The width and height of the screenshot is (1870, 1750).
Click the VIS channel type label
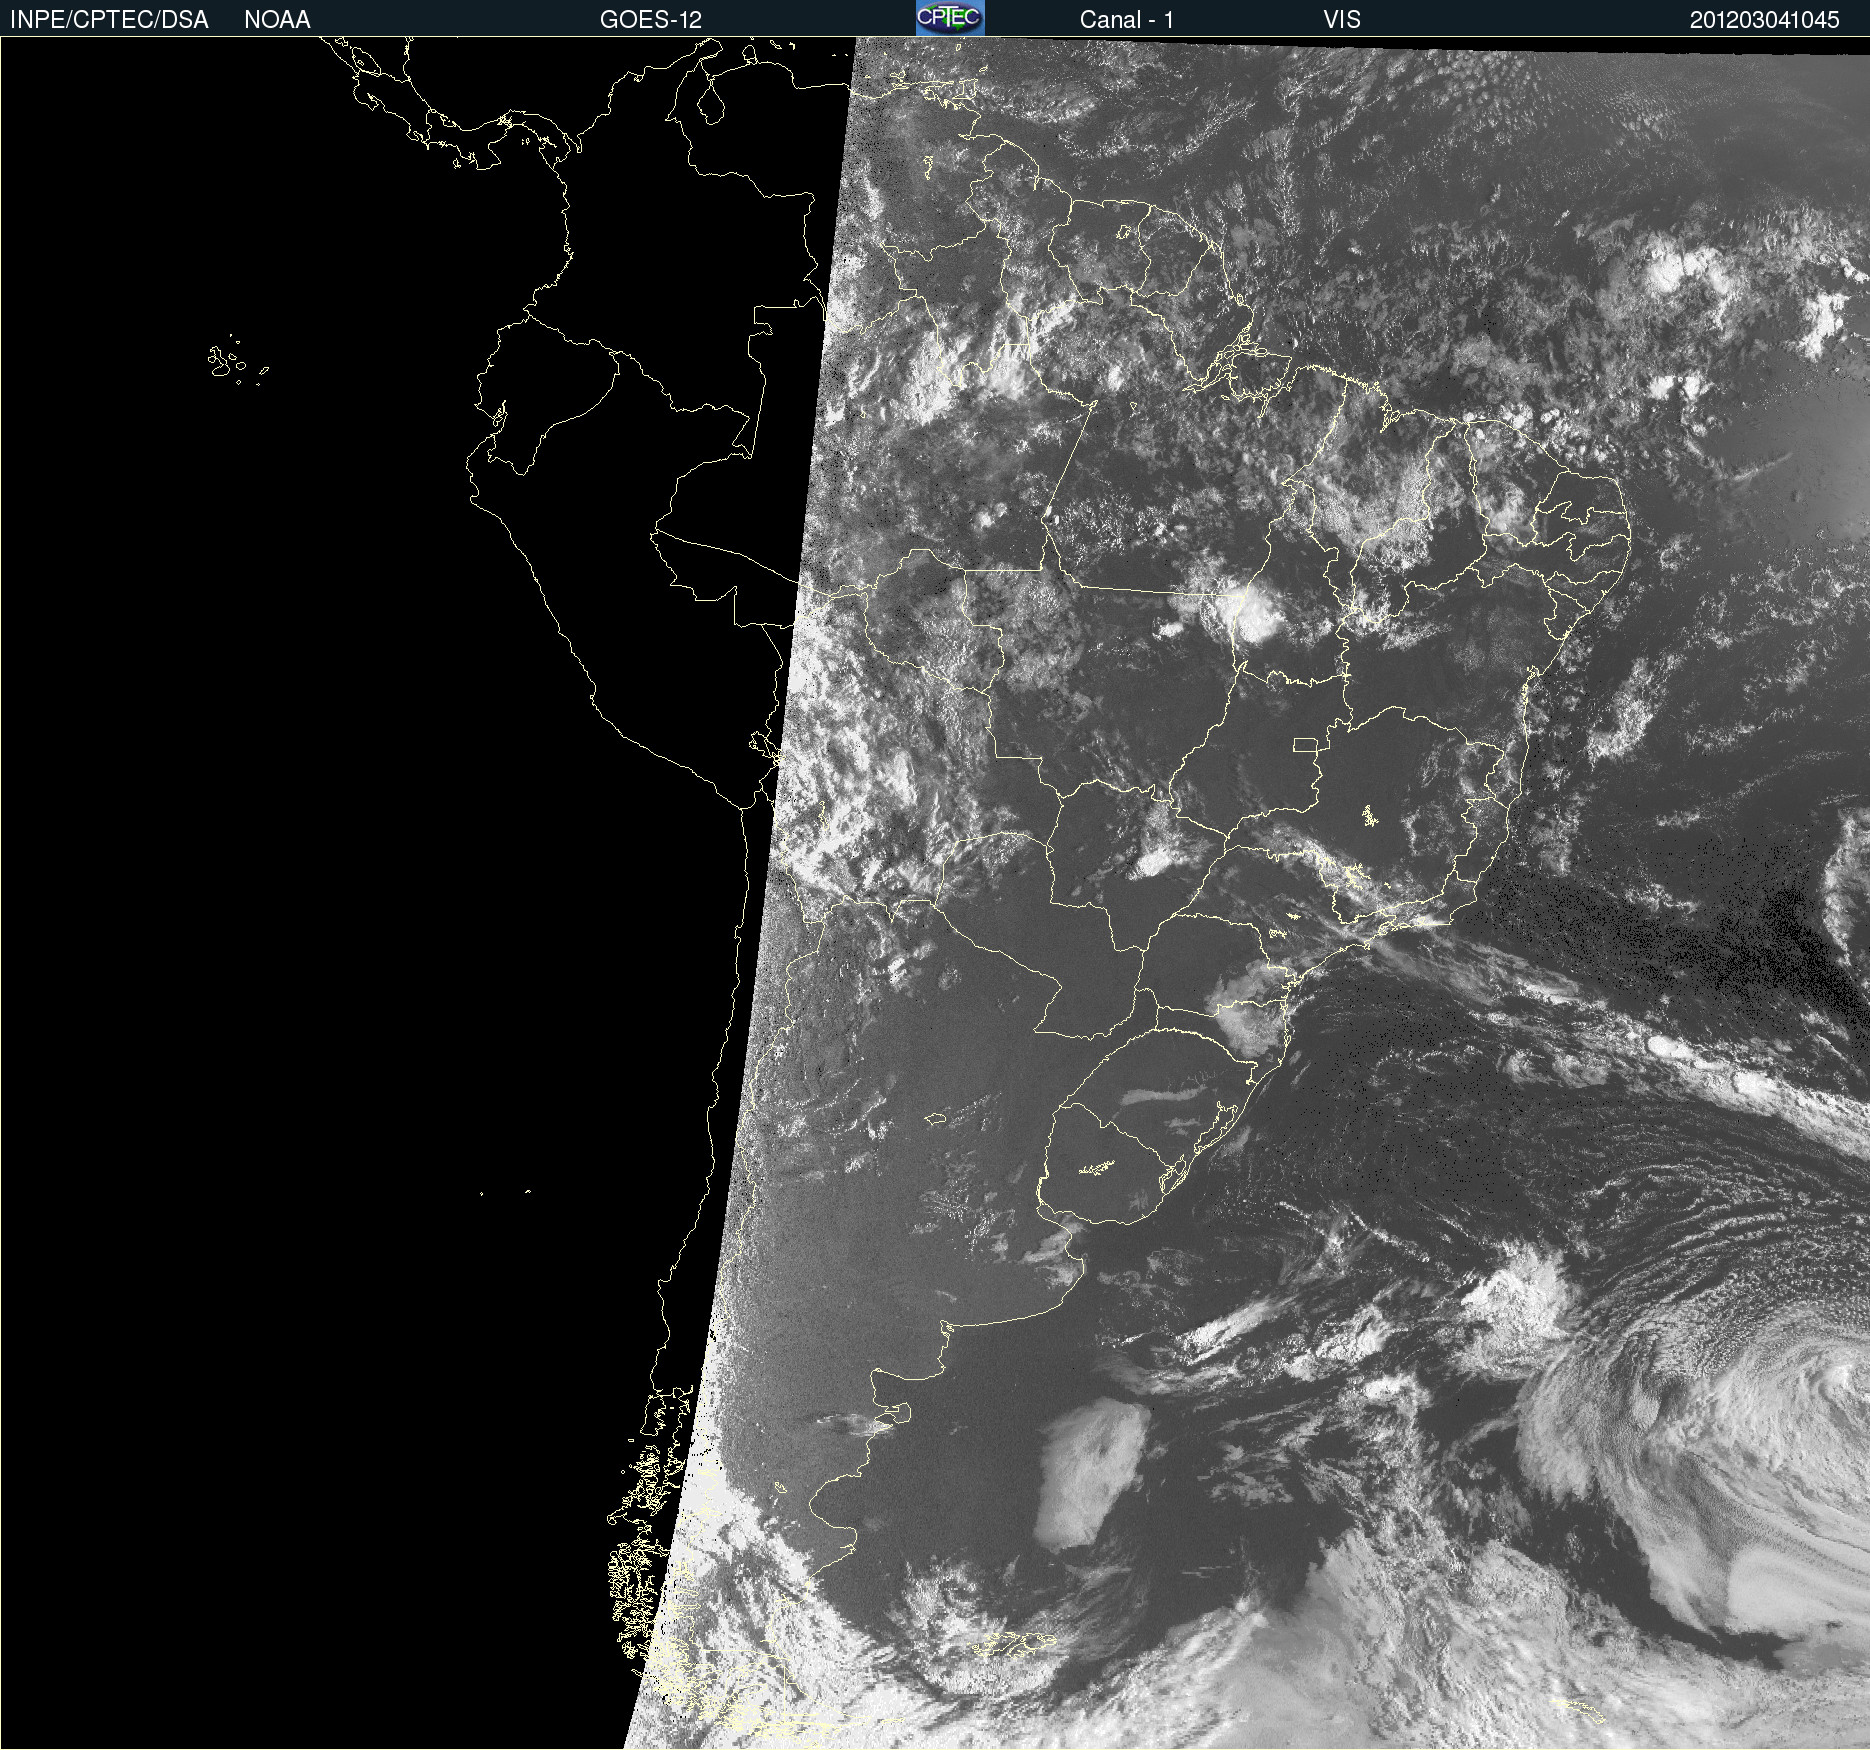pyautogui.click(x=1342, y=19)
